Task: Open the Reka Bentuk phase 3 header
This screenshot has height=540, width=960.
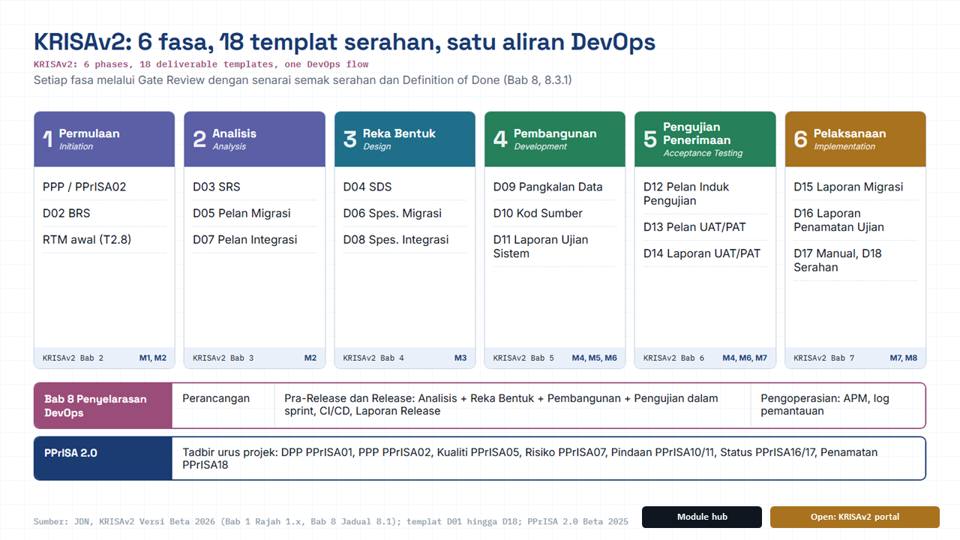Action: pos(405,139)
